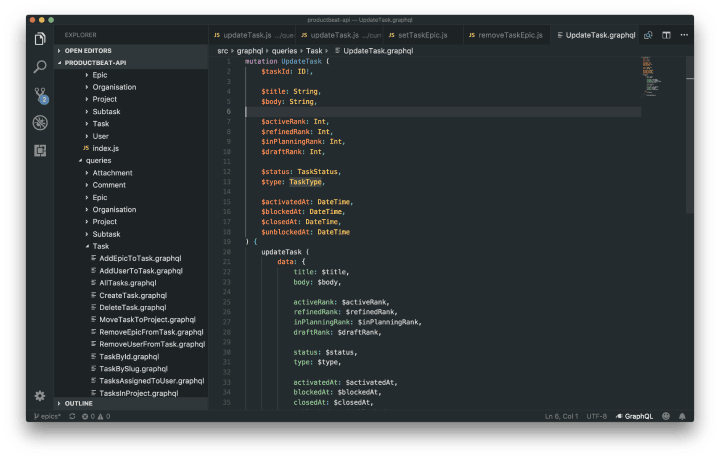Expand the User folder

131,136
